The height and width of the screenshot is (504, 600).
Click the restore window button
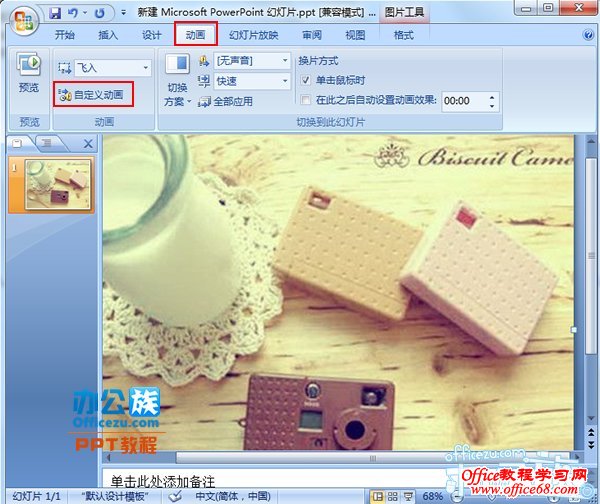click(548, 8)
